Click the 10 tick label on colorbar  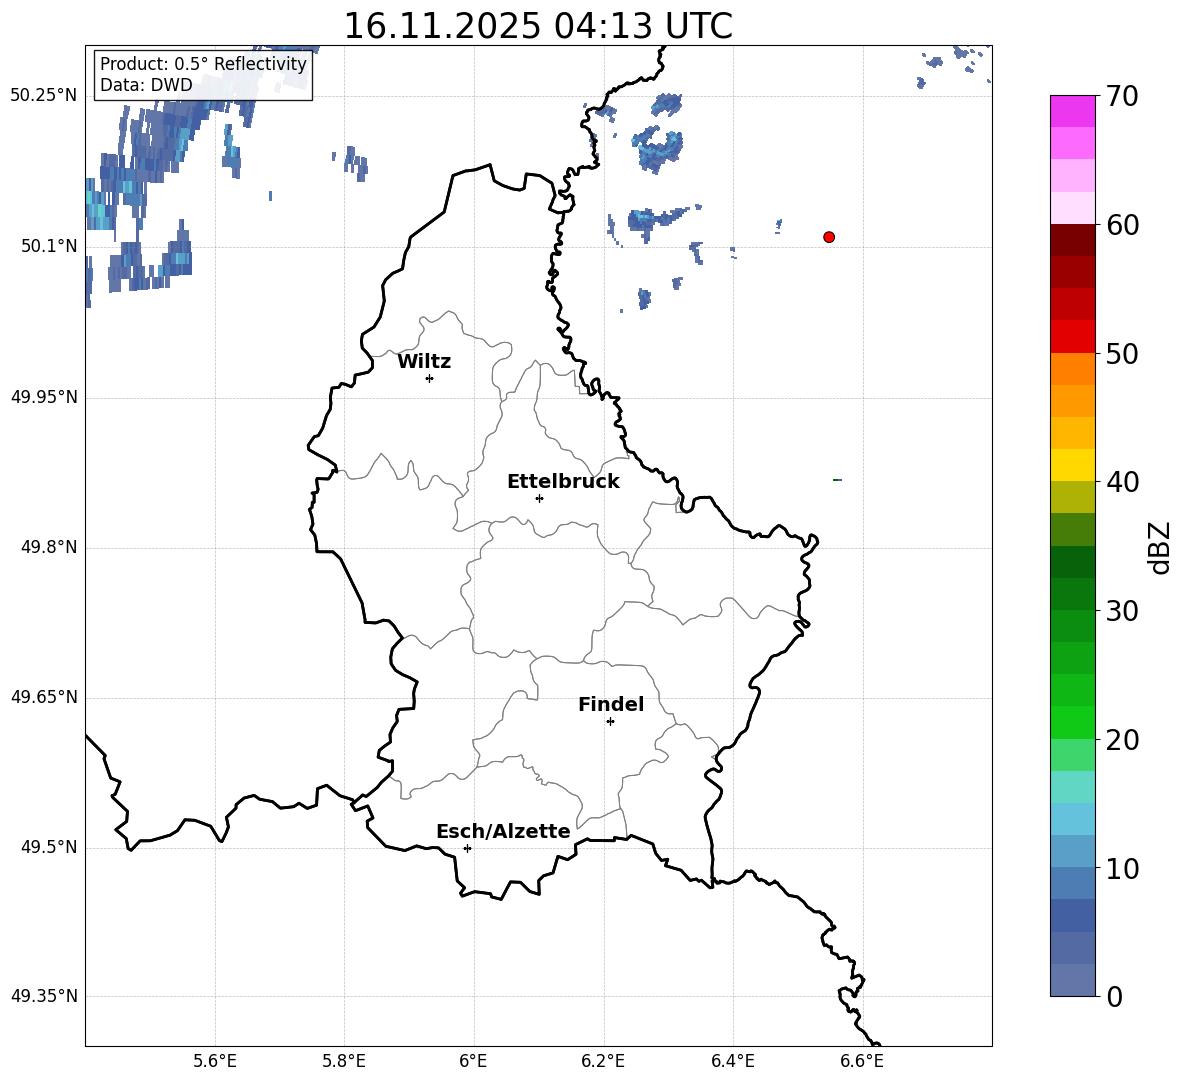point(1122,868)
